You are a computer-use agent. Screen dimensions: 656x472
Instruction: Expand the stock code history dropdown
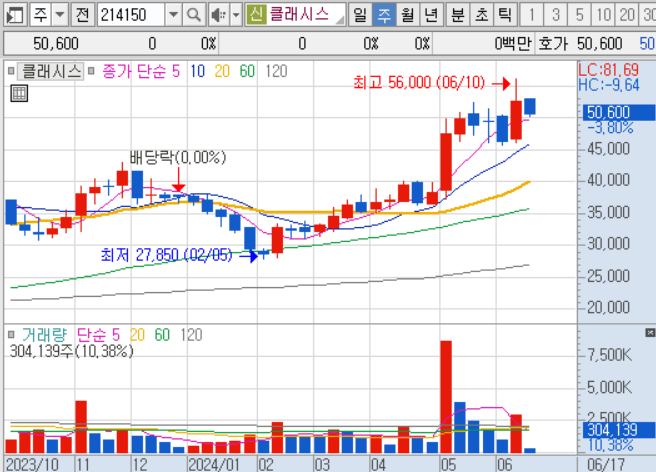pos(173,15)
